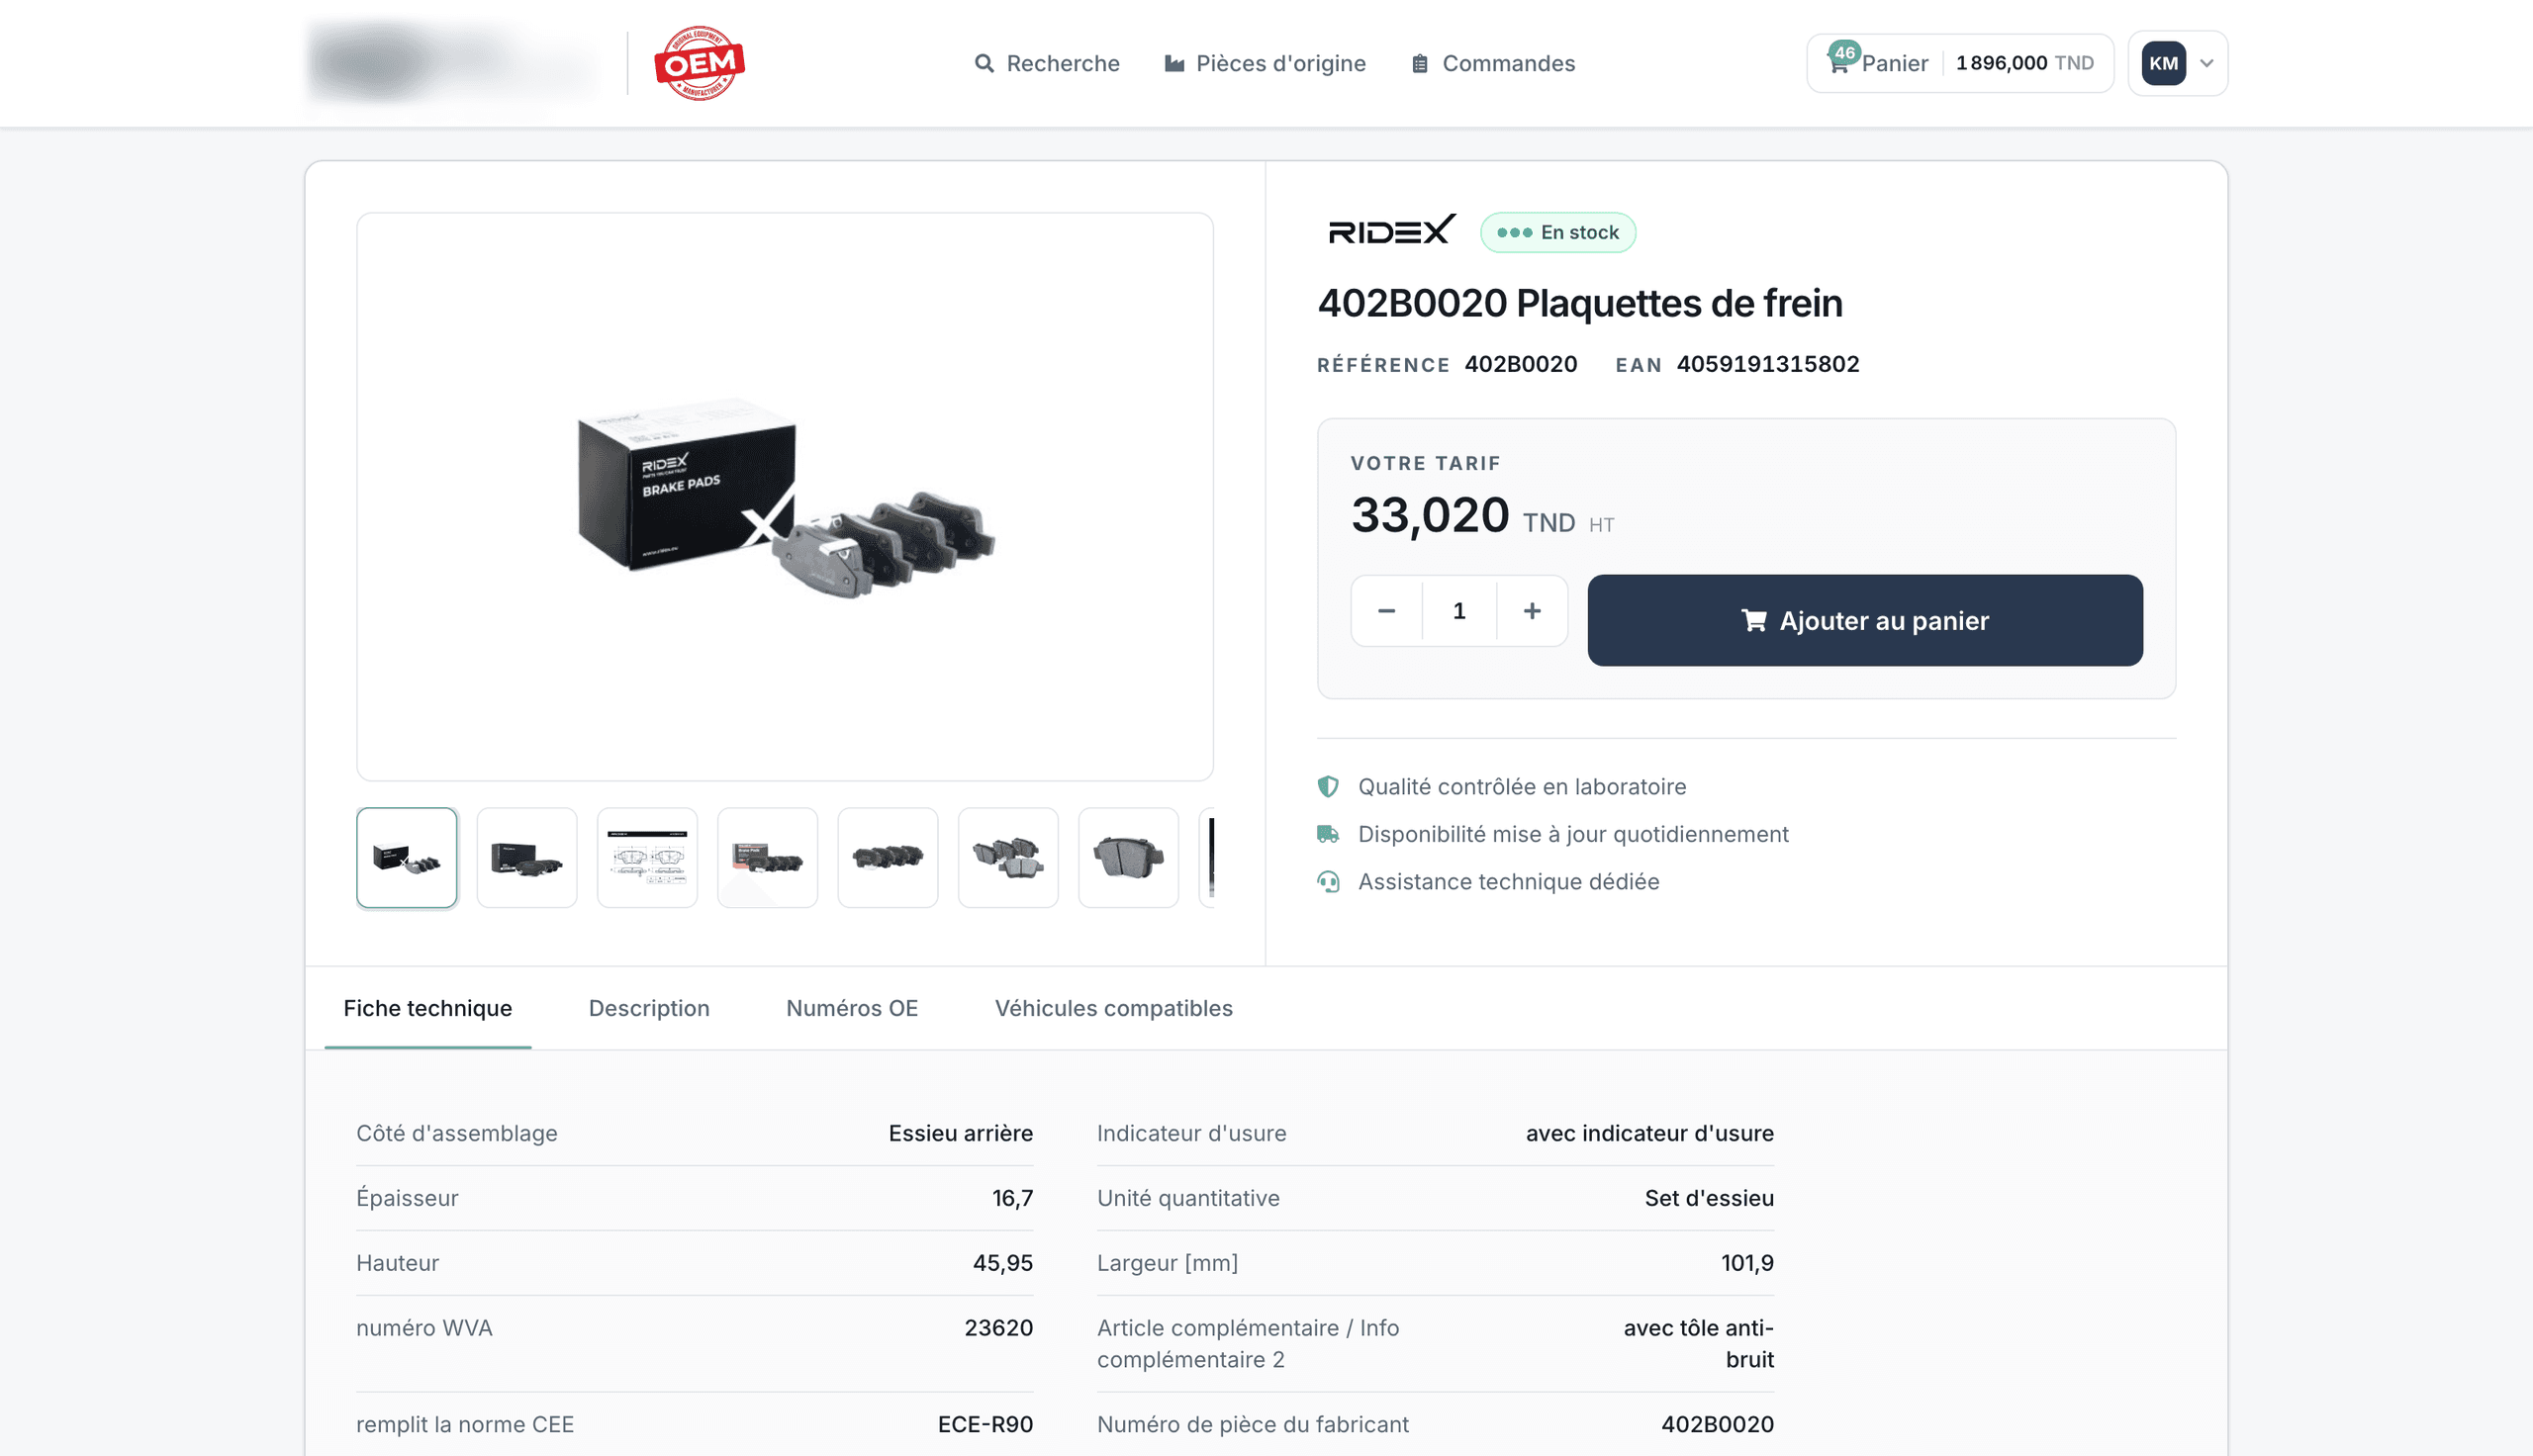Click the Essieu arrière value
Viewport: 2533px width, 1456px height.
pyautogui.click(x=960, y=1133)
